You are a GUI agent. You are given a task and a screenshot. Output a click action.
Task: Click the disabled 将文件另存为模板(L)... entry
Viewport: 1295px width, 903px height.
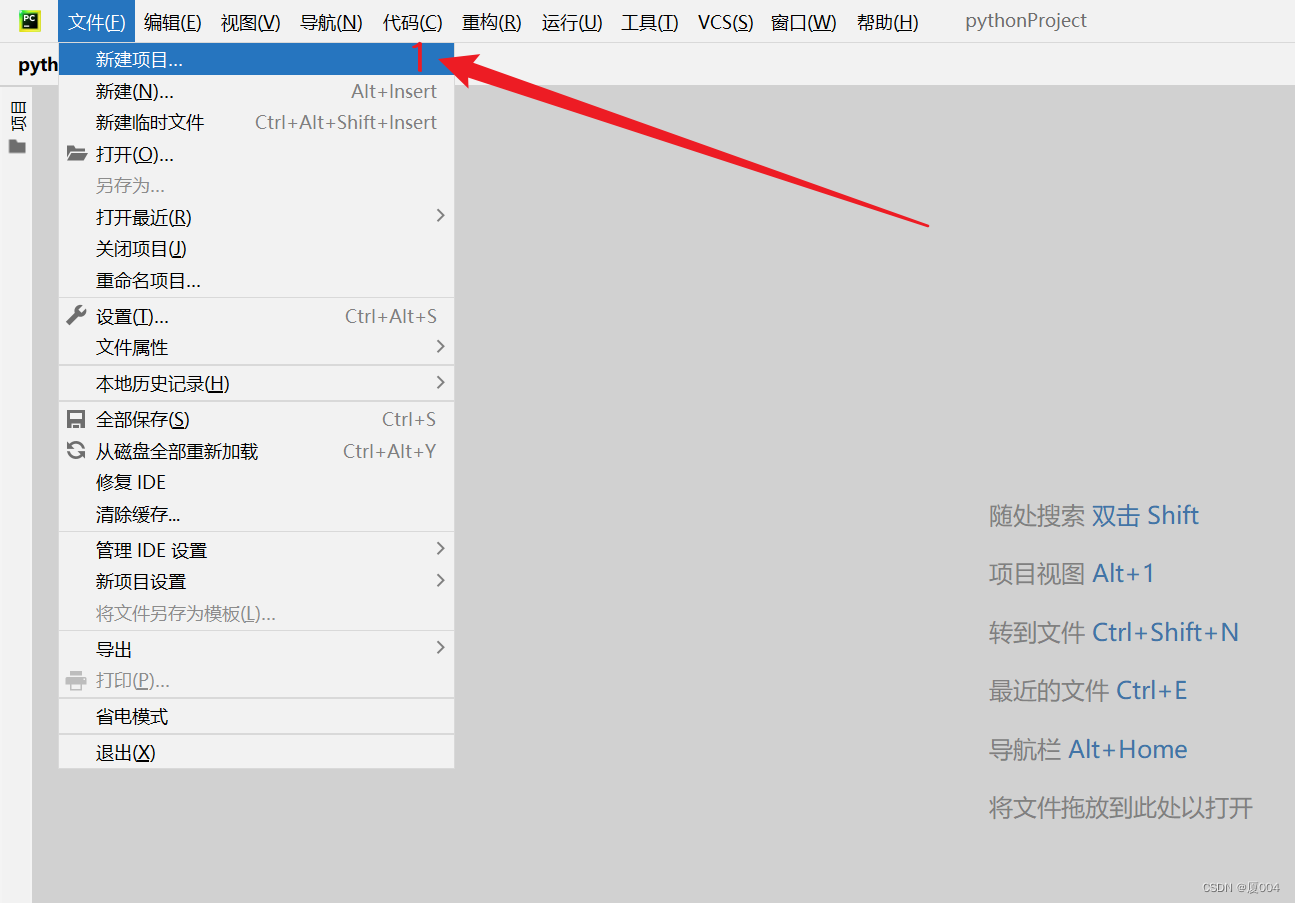[256, 613]
